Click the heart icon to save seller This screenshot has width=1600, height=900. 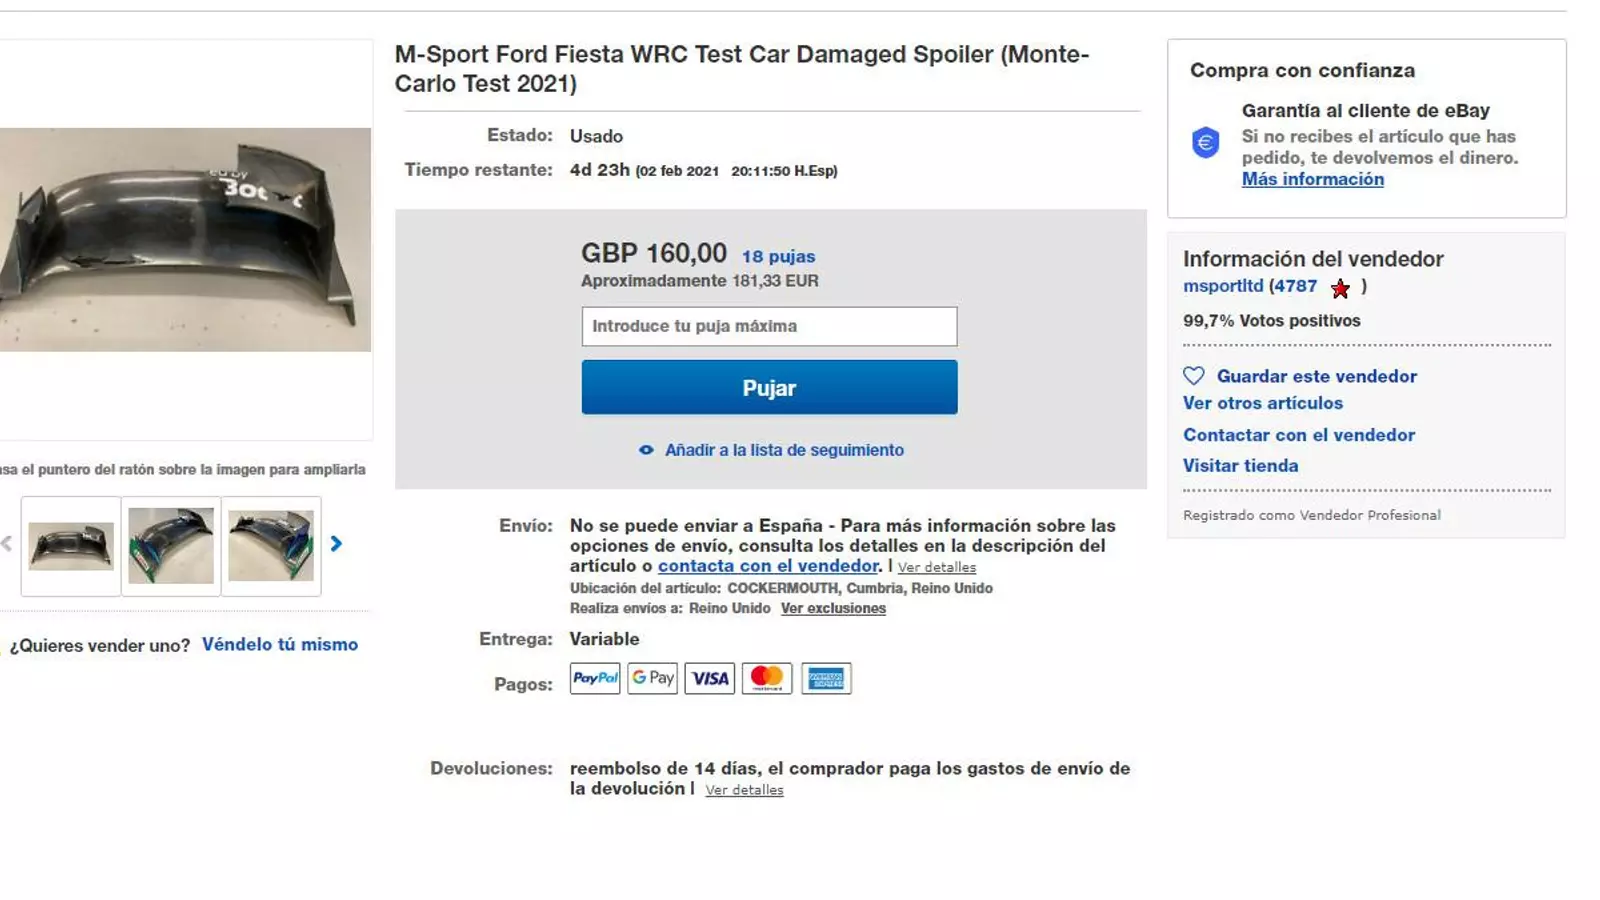tap(1194, 376)
